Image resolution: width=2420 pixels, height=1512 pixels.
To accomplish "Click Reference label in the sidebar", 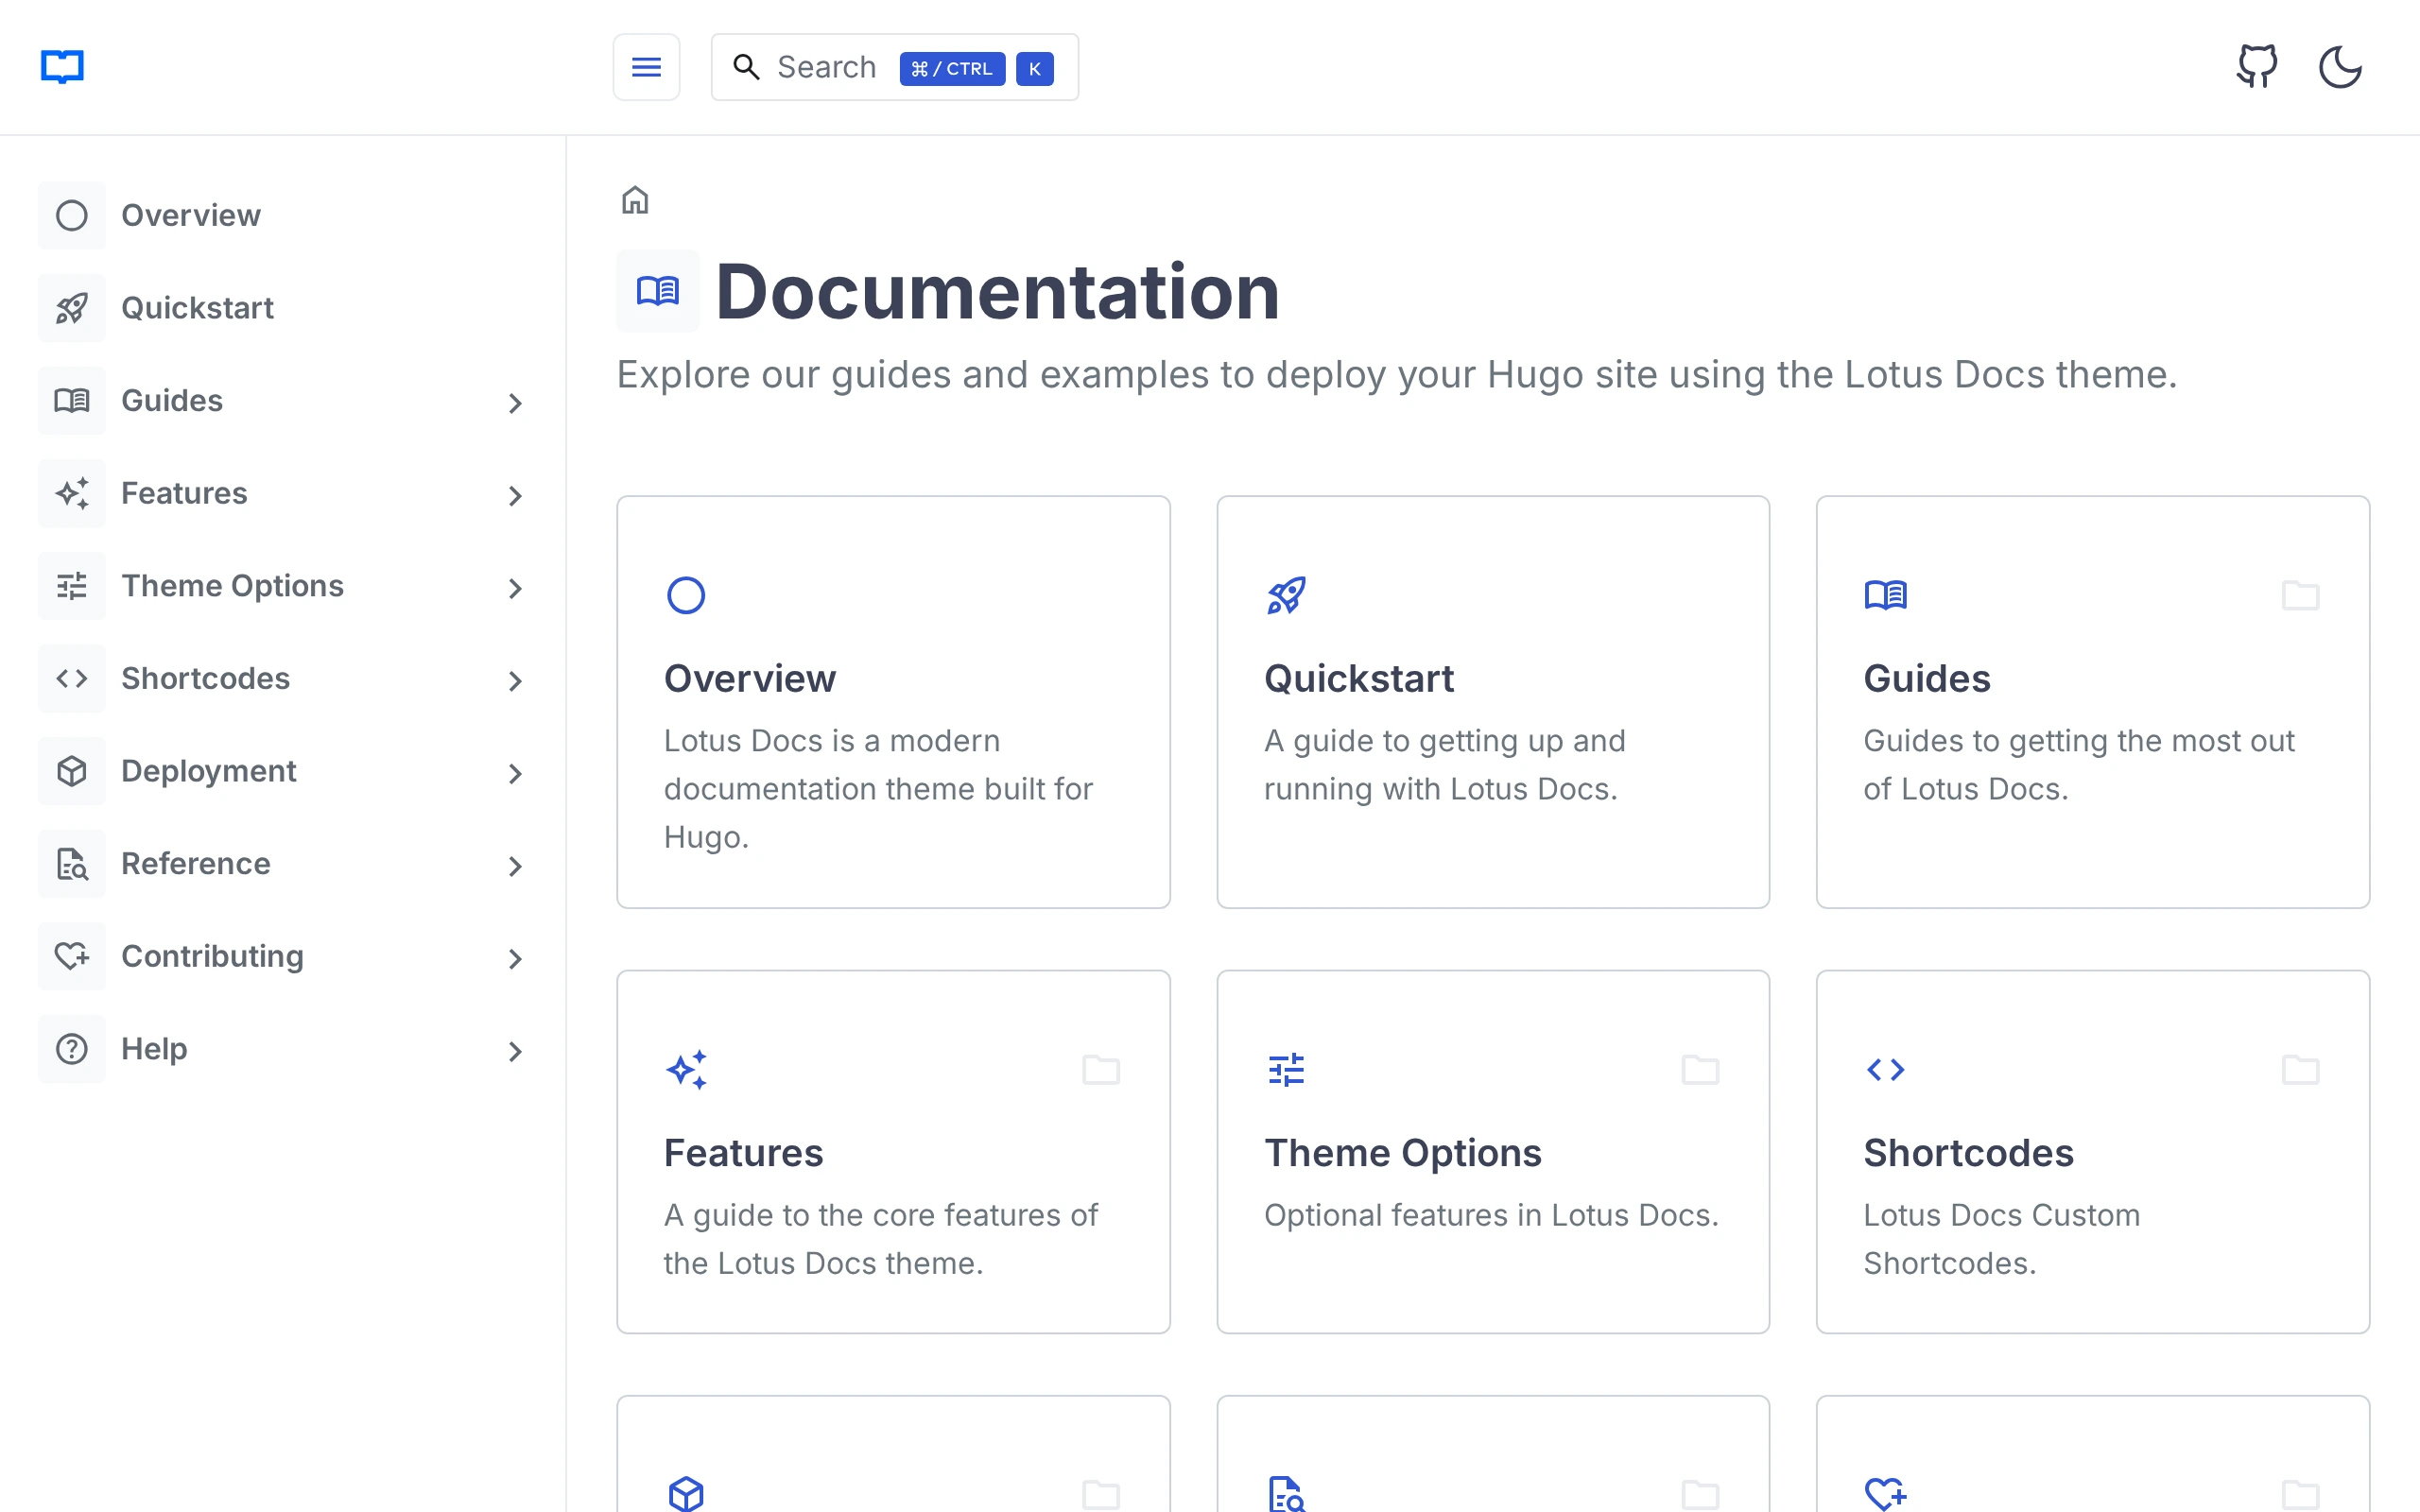I will [196, 864].
